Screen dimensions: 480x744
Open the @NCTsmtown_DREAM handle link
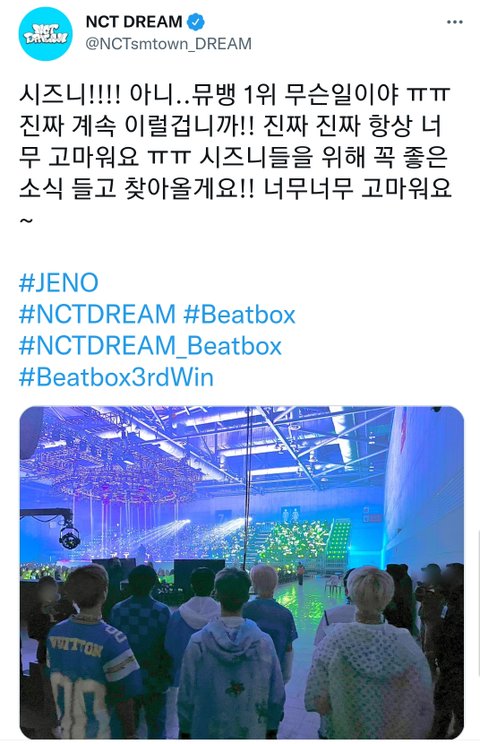coord(168,44)
